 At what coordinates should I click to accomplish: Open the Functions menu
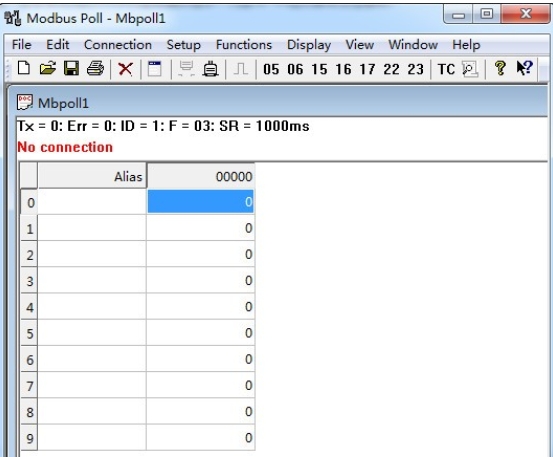coord(244,45)
